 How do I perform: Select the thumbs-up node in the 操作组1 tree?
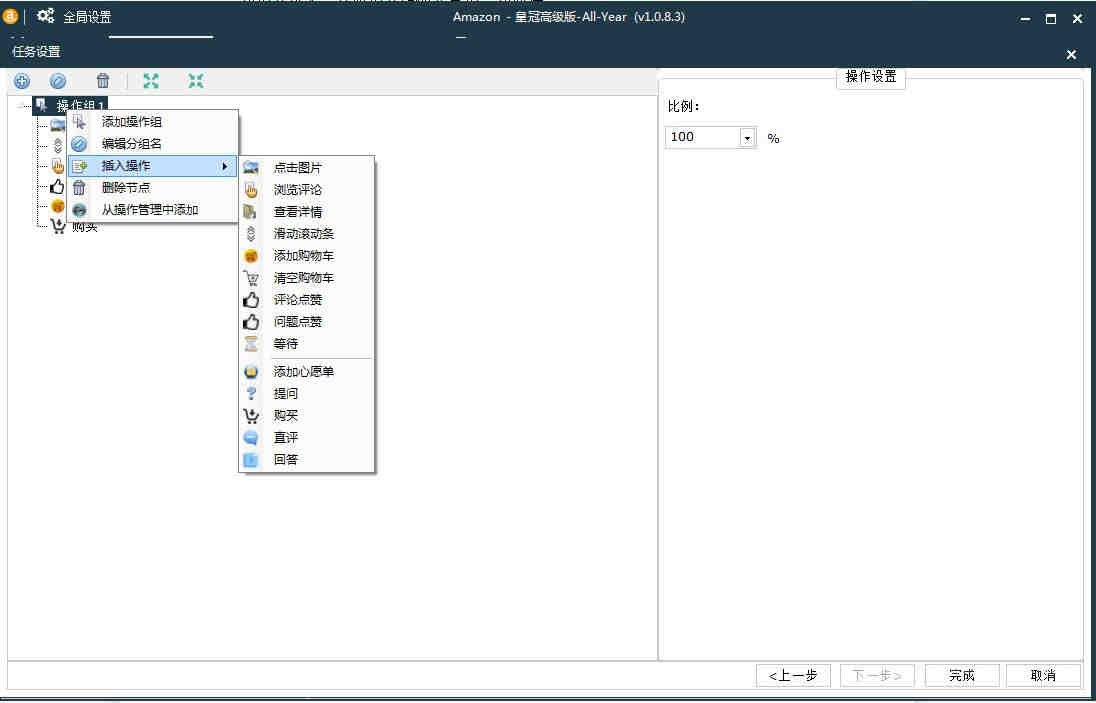point(57,187)
